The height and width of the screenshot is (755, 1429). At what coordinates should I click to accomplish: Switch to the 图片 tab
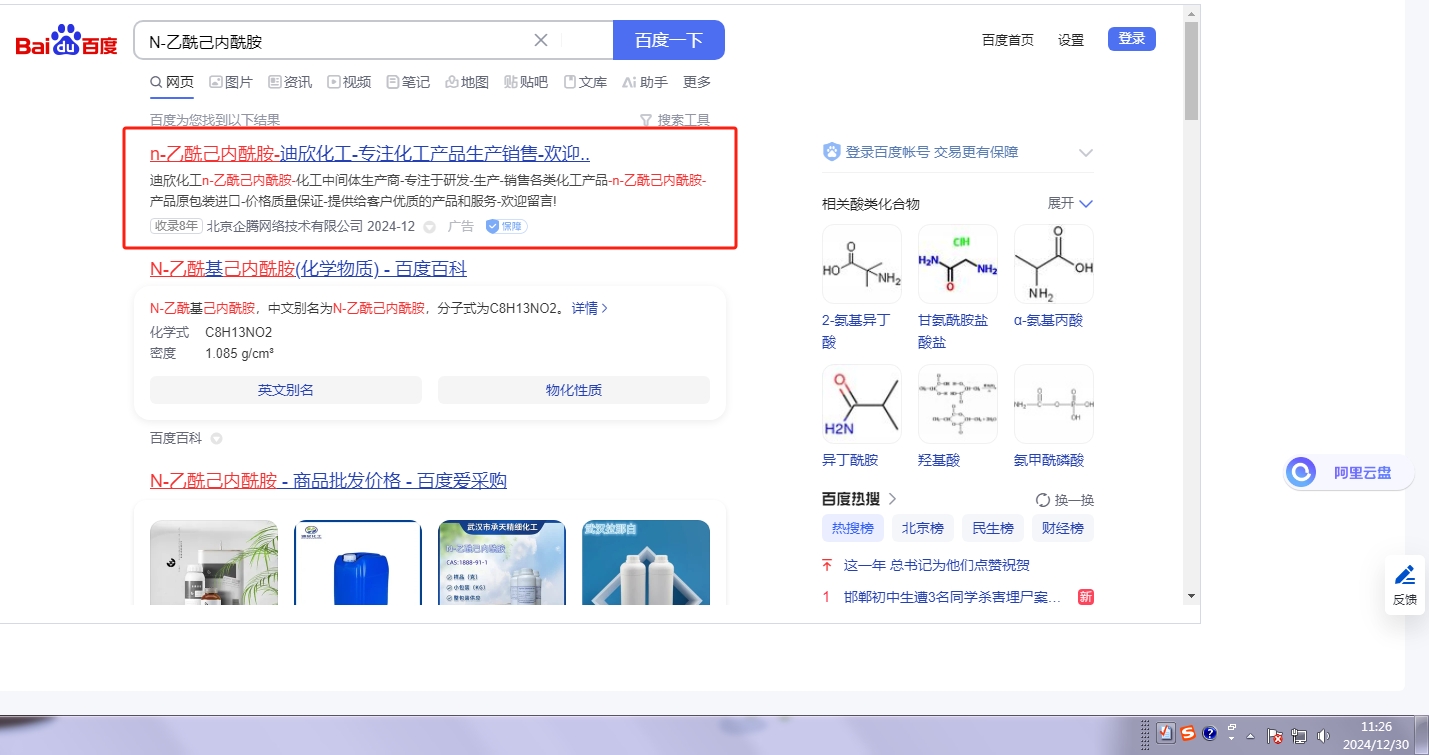tap(231, 82)
